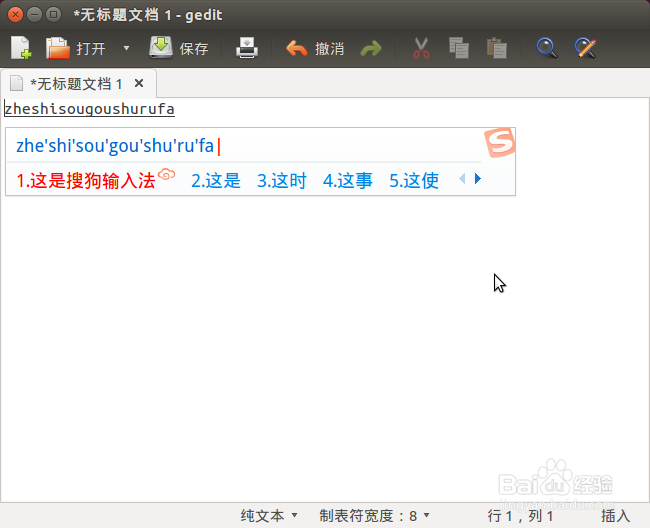
Task: Undo last action with 撤消 arrow
Action: coord(296,48)
